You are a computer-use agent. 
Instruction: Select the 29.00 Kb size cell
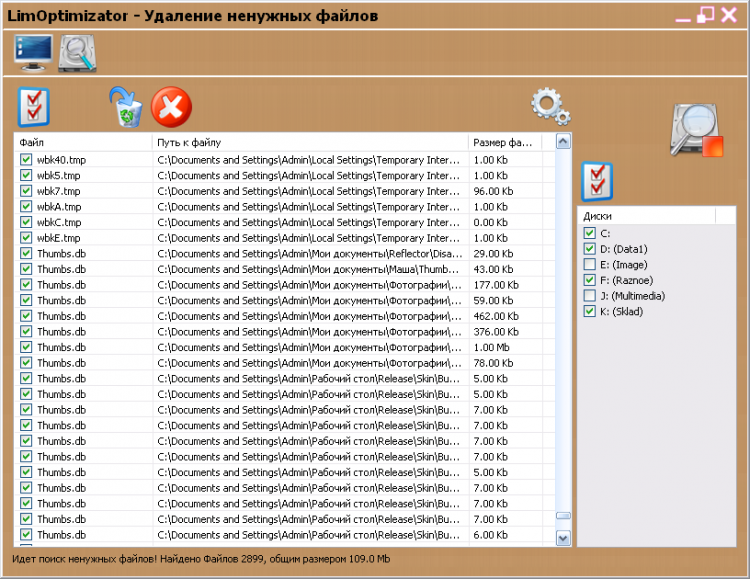coord(493,254)
